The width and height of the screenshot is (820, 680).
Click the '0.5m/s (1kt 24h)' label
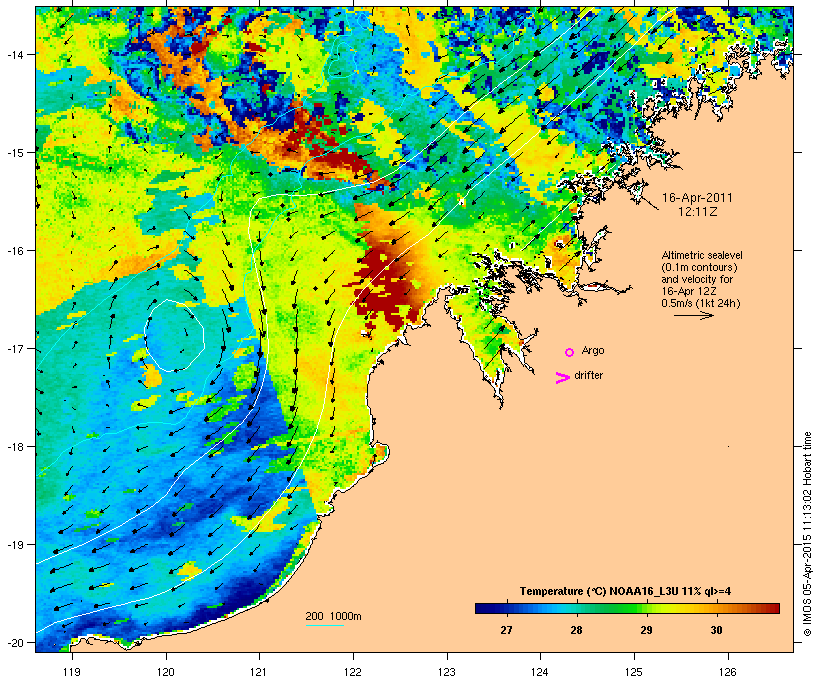[x=701, y=303]
